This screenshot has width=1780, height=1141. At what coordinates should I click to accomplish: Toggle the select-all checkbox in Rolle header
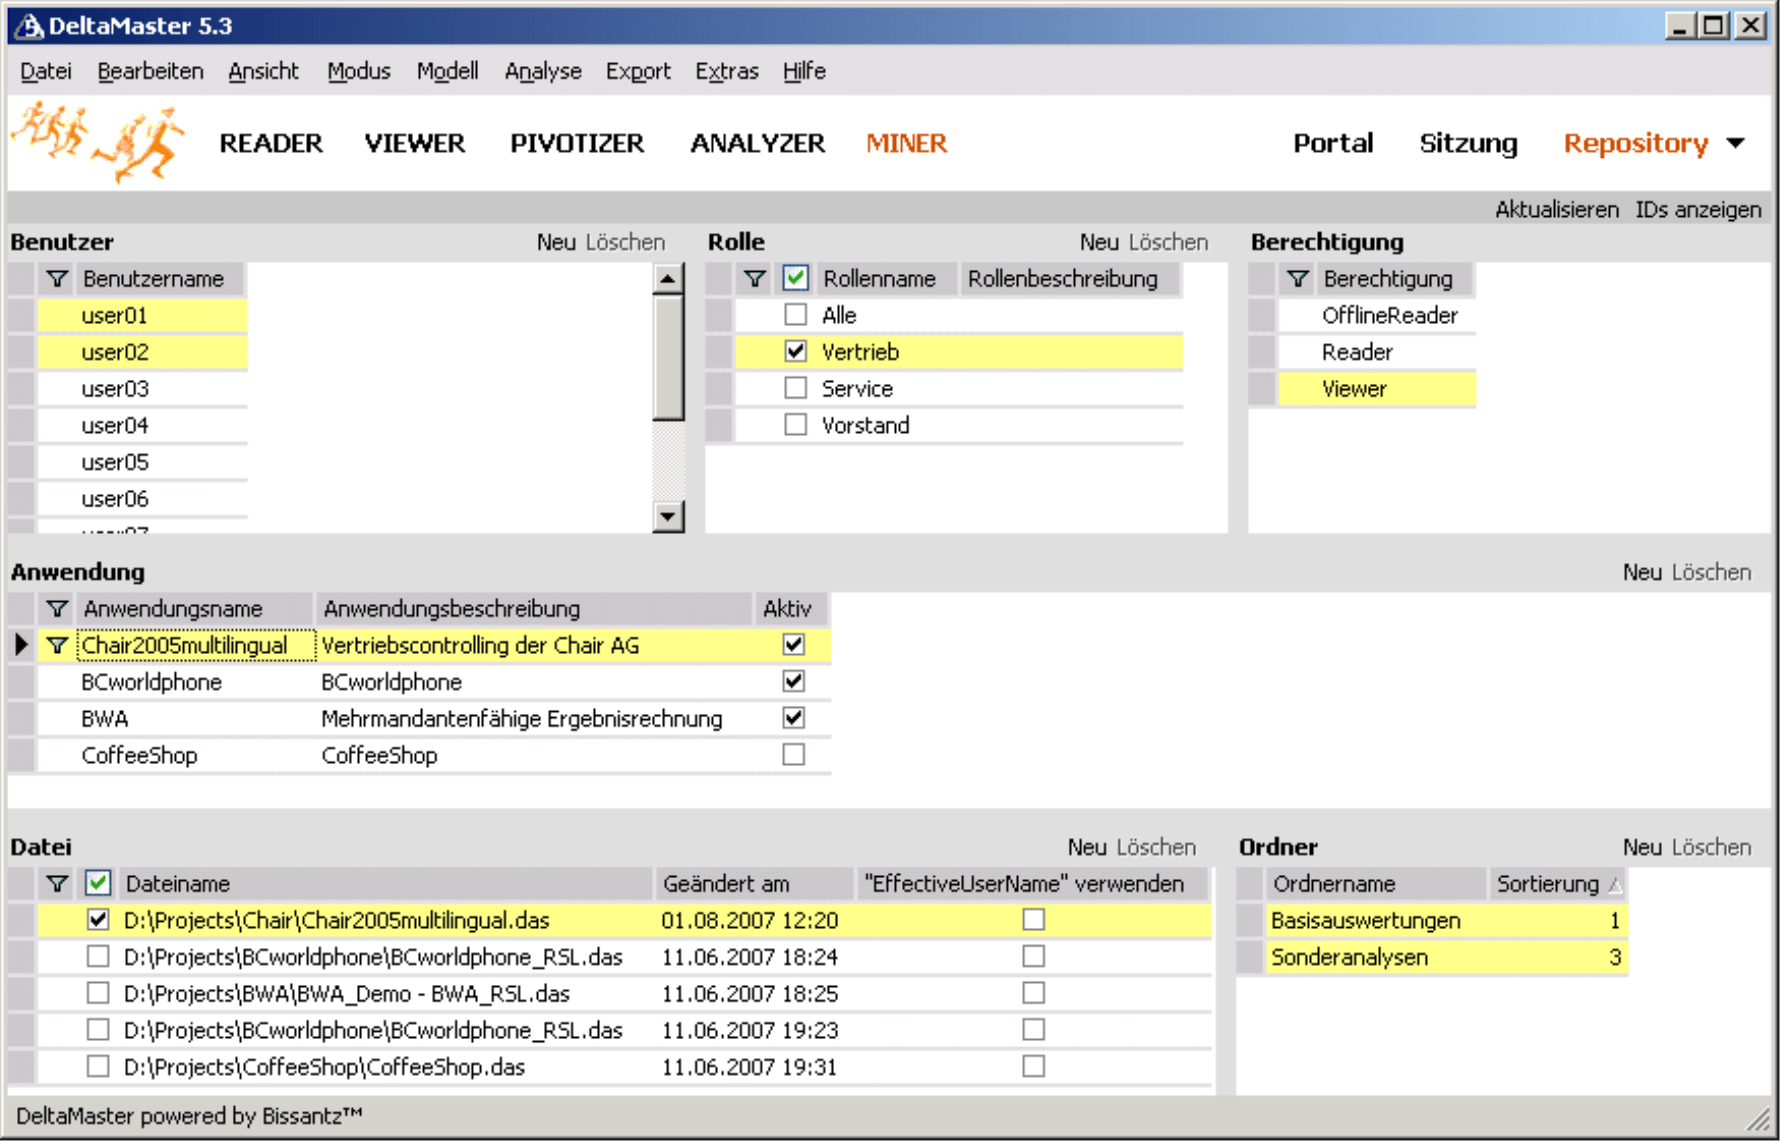[x=796, y=278]
